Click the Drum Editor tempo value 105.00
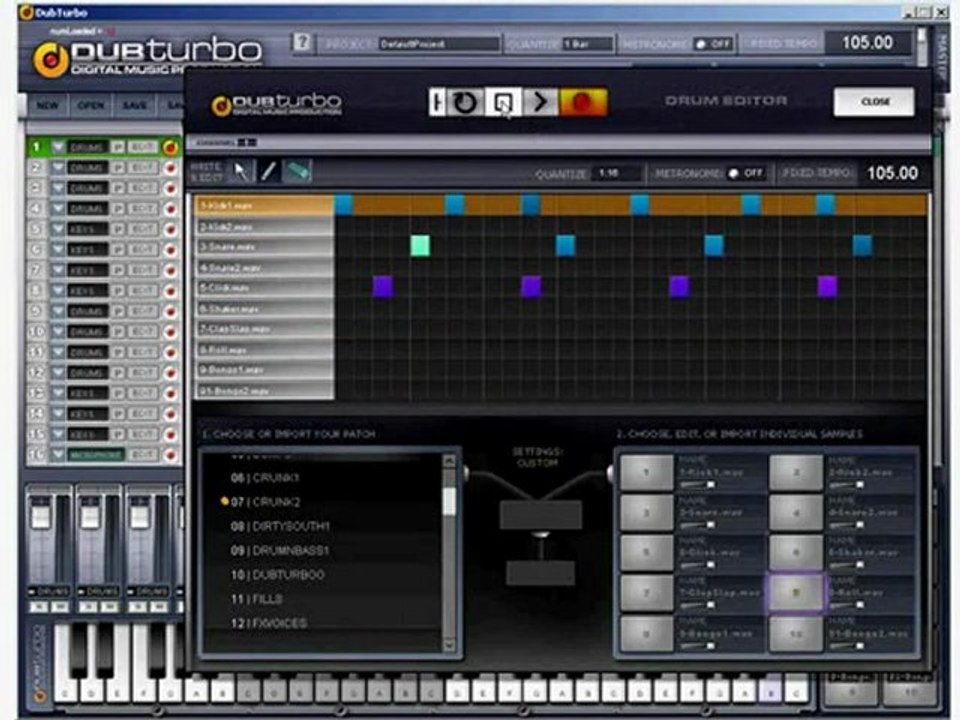The height and width of the screenshot is (720, 960). click(892, 173)
